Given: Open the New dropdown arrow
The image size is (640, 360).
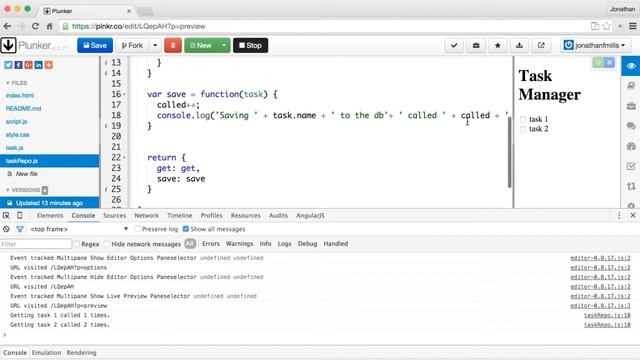Looking at the screenshot, I should click(x=224, y=45).
